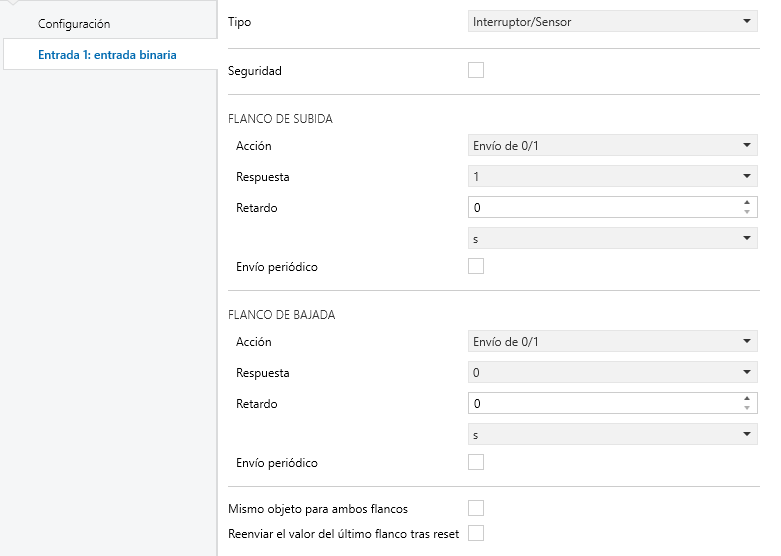Click the Mismo objeto para ambos flancos label
Image resolution: width=781 pixels, height=556 pixels.
pyautogui.click(x=318, y=509)
